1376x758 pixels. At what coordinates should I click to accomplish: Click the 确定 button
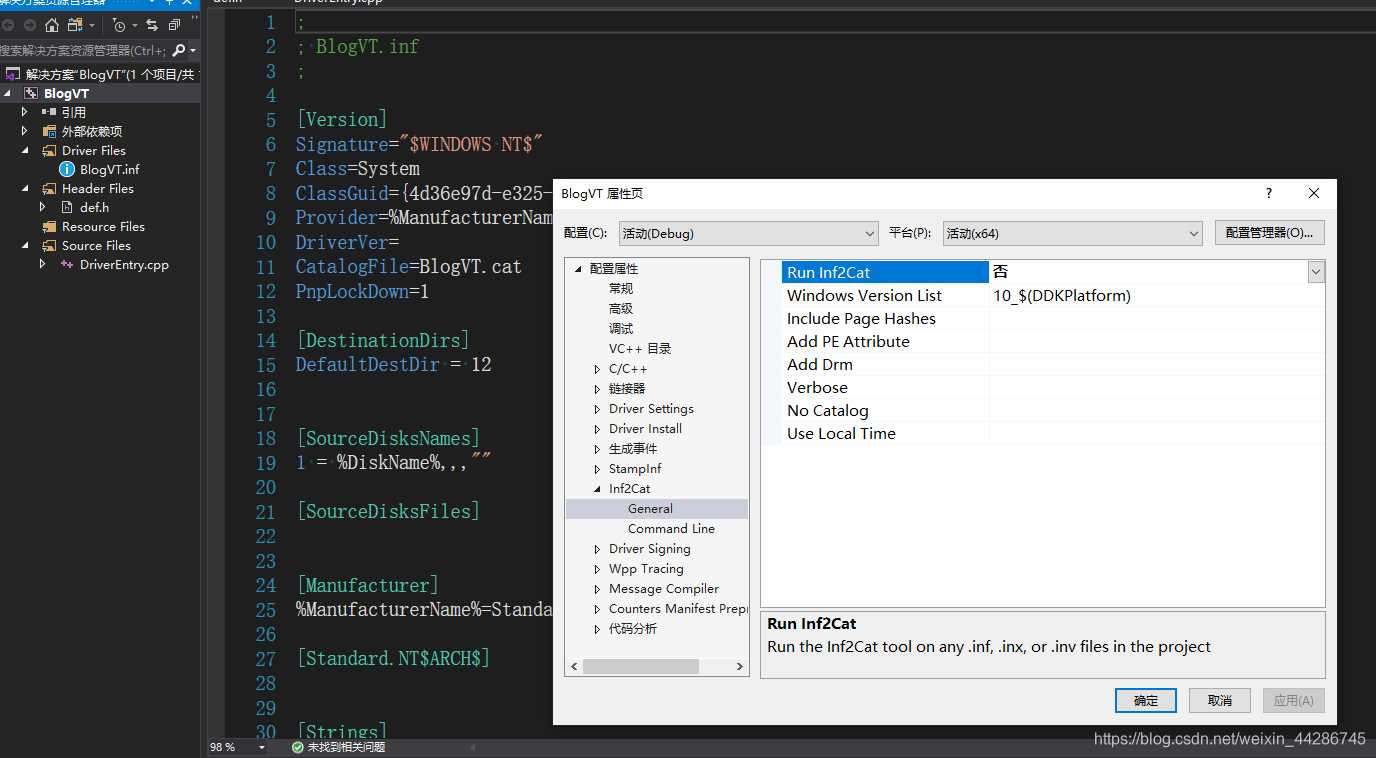1146,700
